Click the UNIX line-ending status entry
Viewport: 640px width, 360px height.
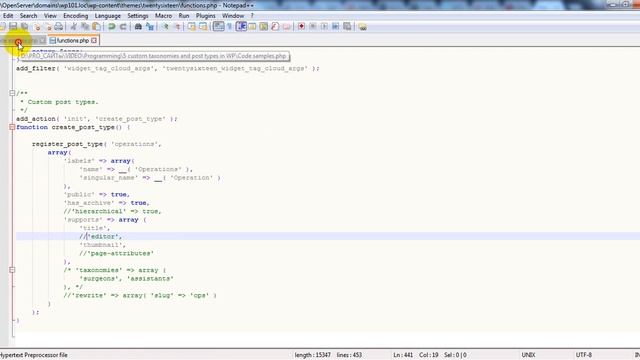[528, 355]
